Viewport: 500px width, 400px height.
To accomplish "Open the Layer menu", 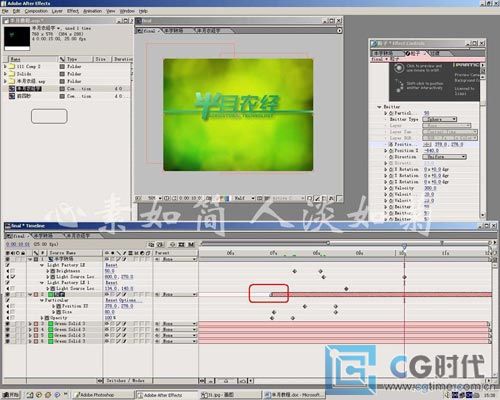I will pos(57,11).
